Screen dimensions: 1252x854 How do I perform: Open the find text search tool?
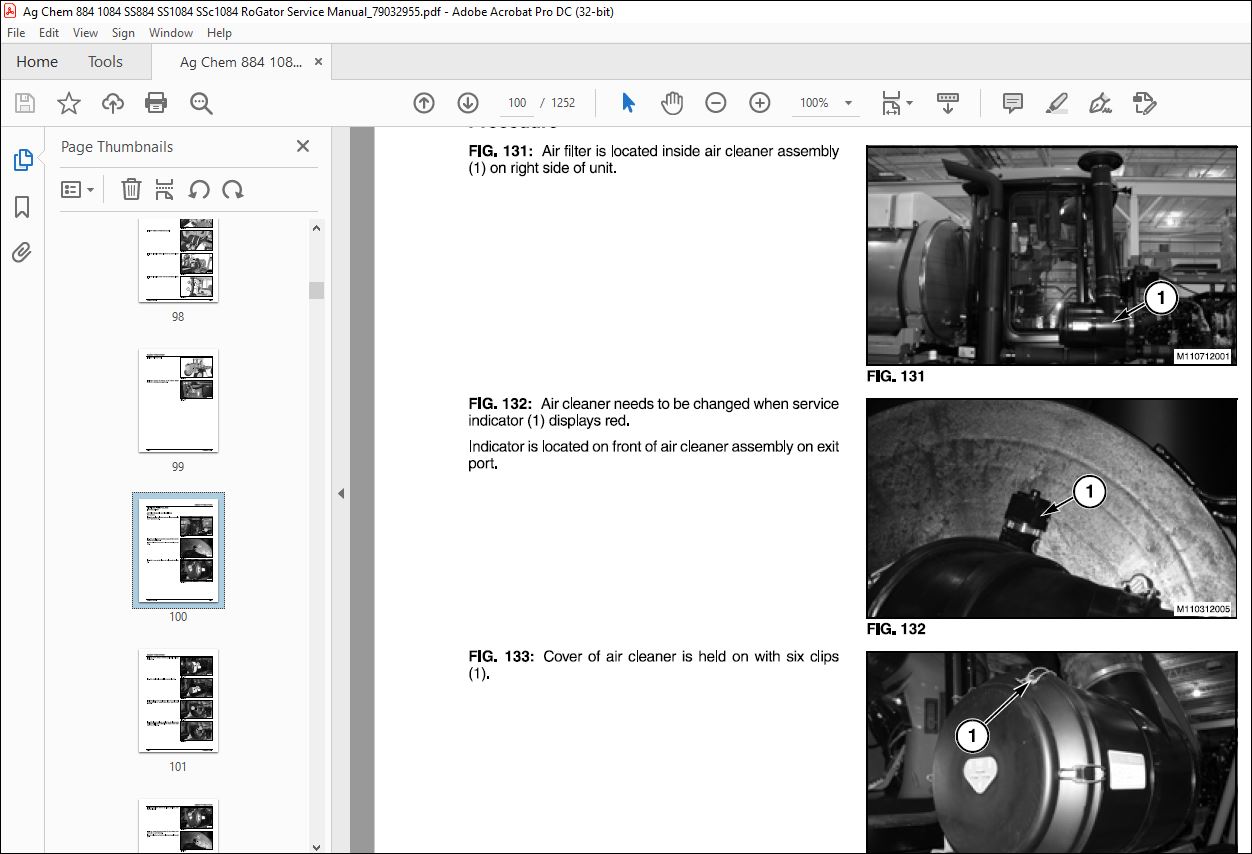(x=201, y=103)
